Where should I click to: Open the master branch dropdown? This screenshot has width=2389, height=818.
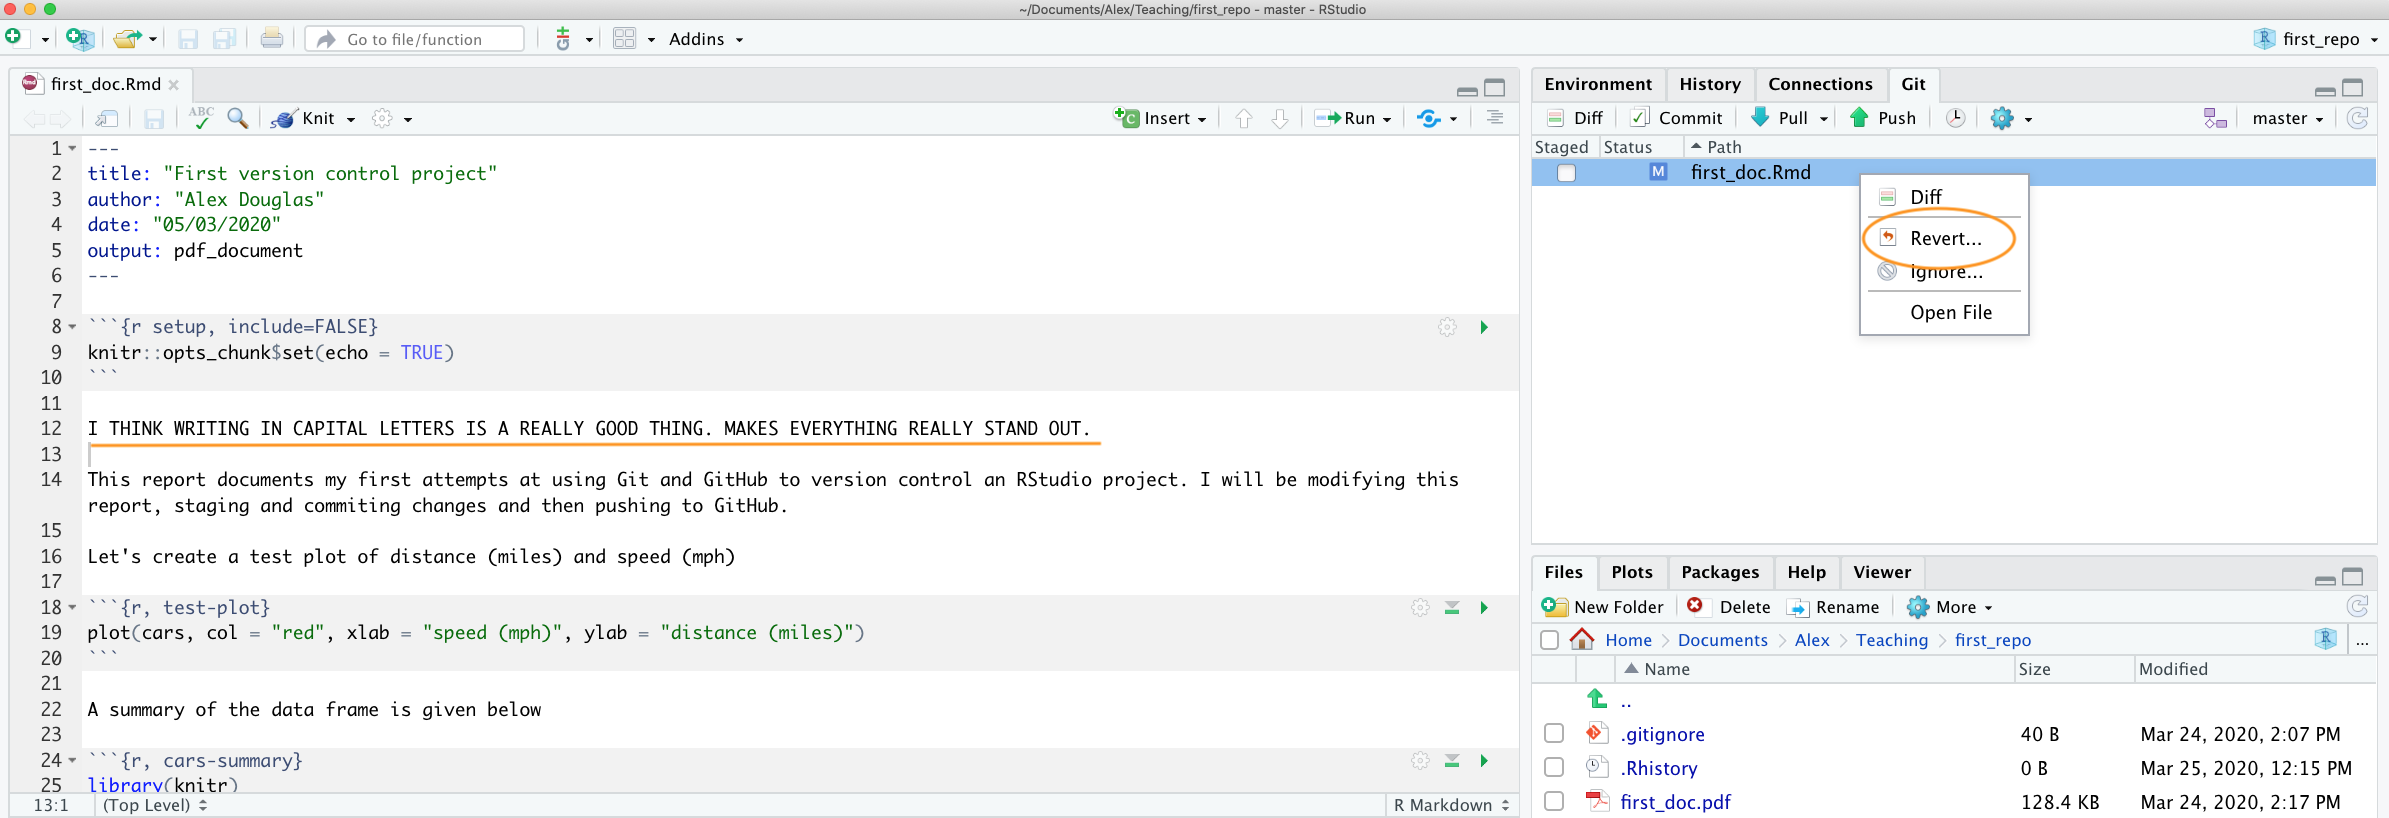[x=2287, y=118]
